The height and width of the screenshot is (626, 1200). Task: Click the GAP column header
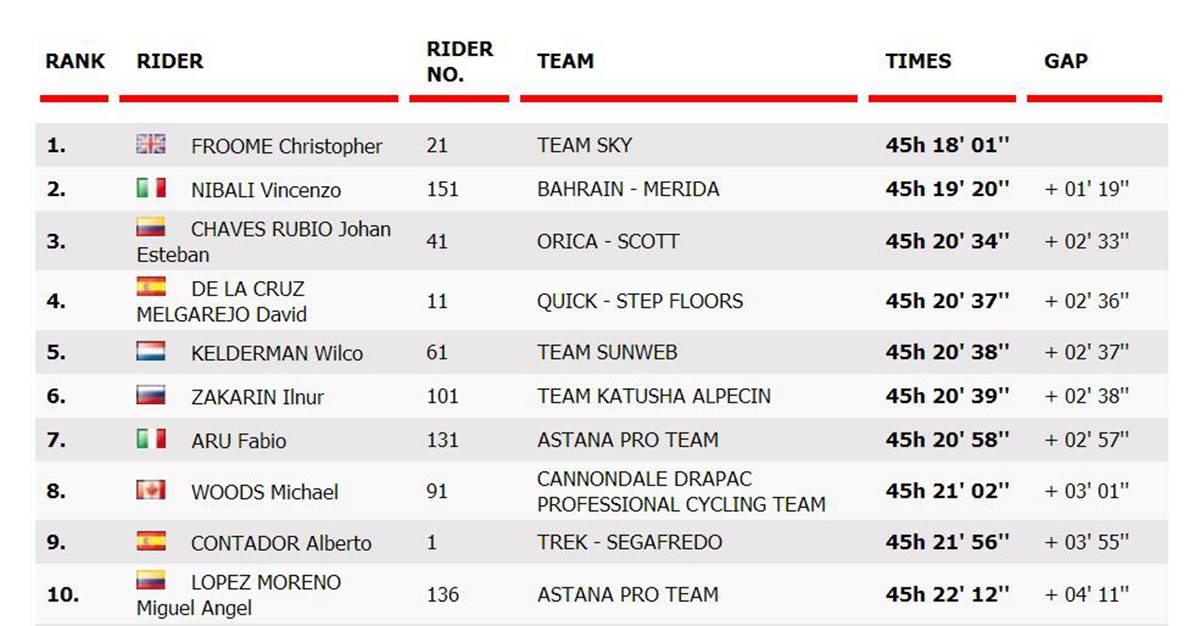coord(1066,61)
